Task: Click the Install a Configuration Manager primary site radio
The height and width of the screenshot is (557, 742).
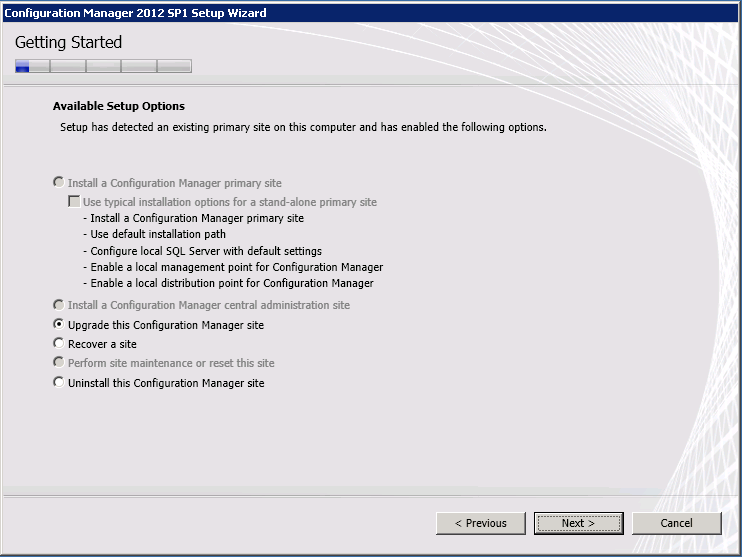Action: click(59, 184)
